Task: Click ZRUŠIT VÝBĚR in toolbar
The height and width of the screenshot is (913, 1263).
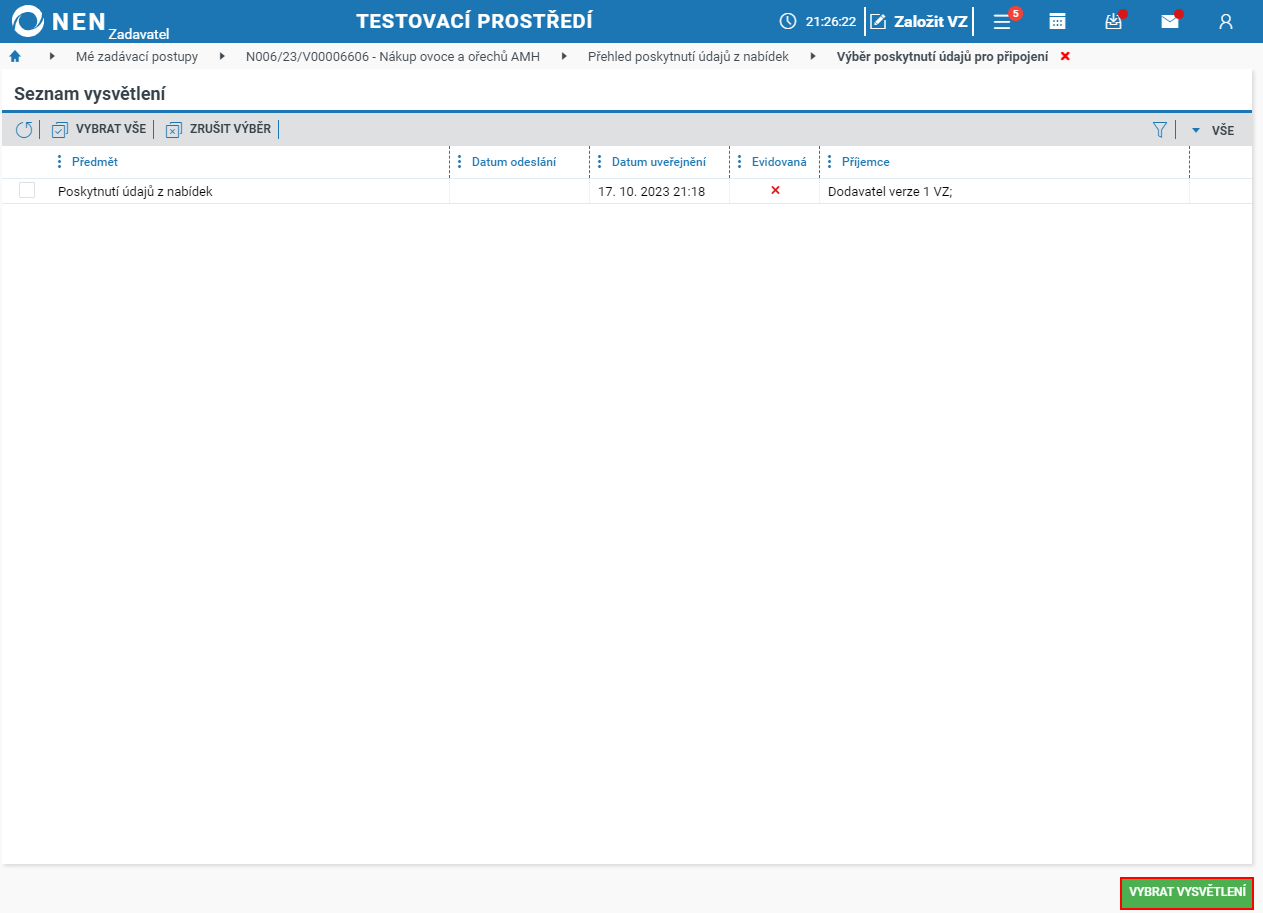Action: (218, 129)
